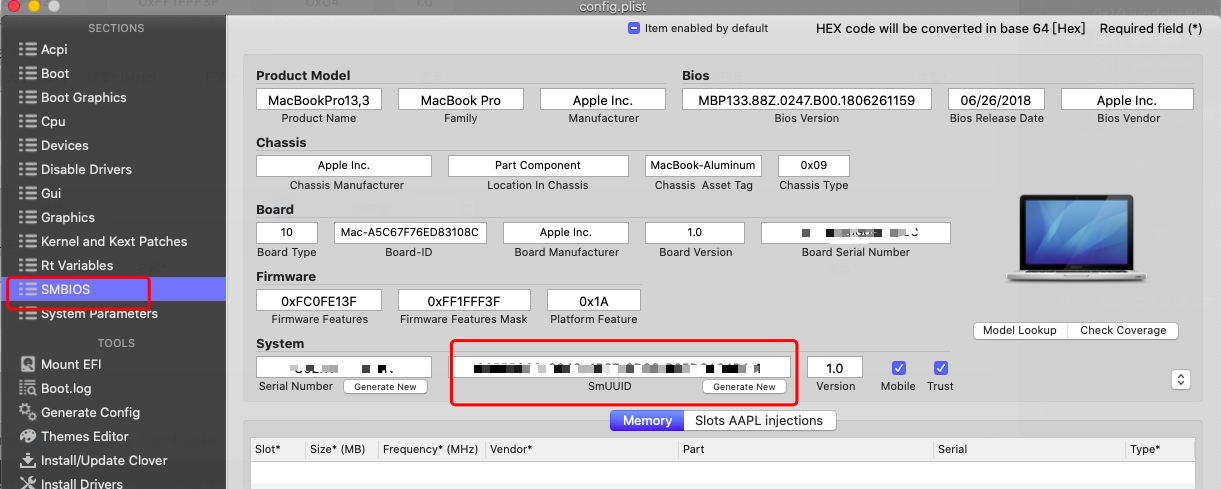Switch to the Memory tab
The height and width of the screenshot is (489, 1221).
[x=647, y=420]
